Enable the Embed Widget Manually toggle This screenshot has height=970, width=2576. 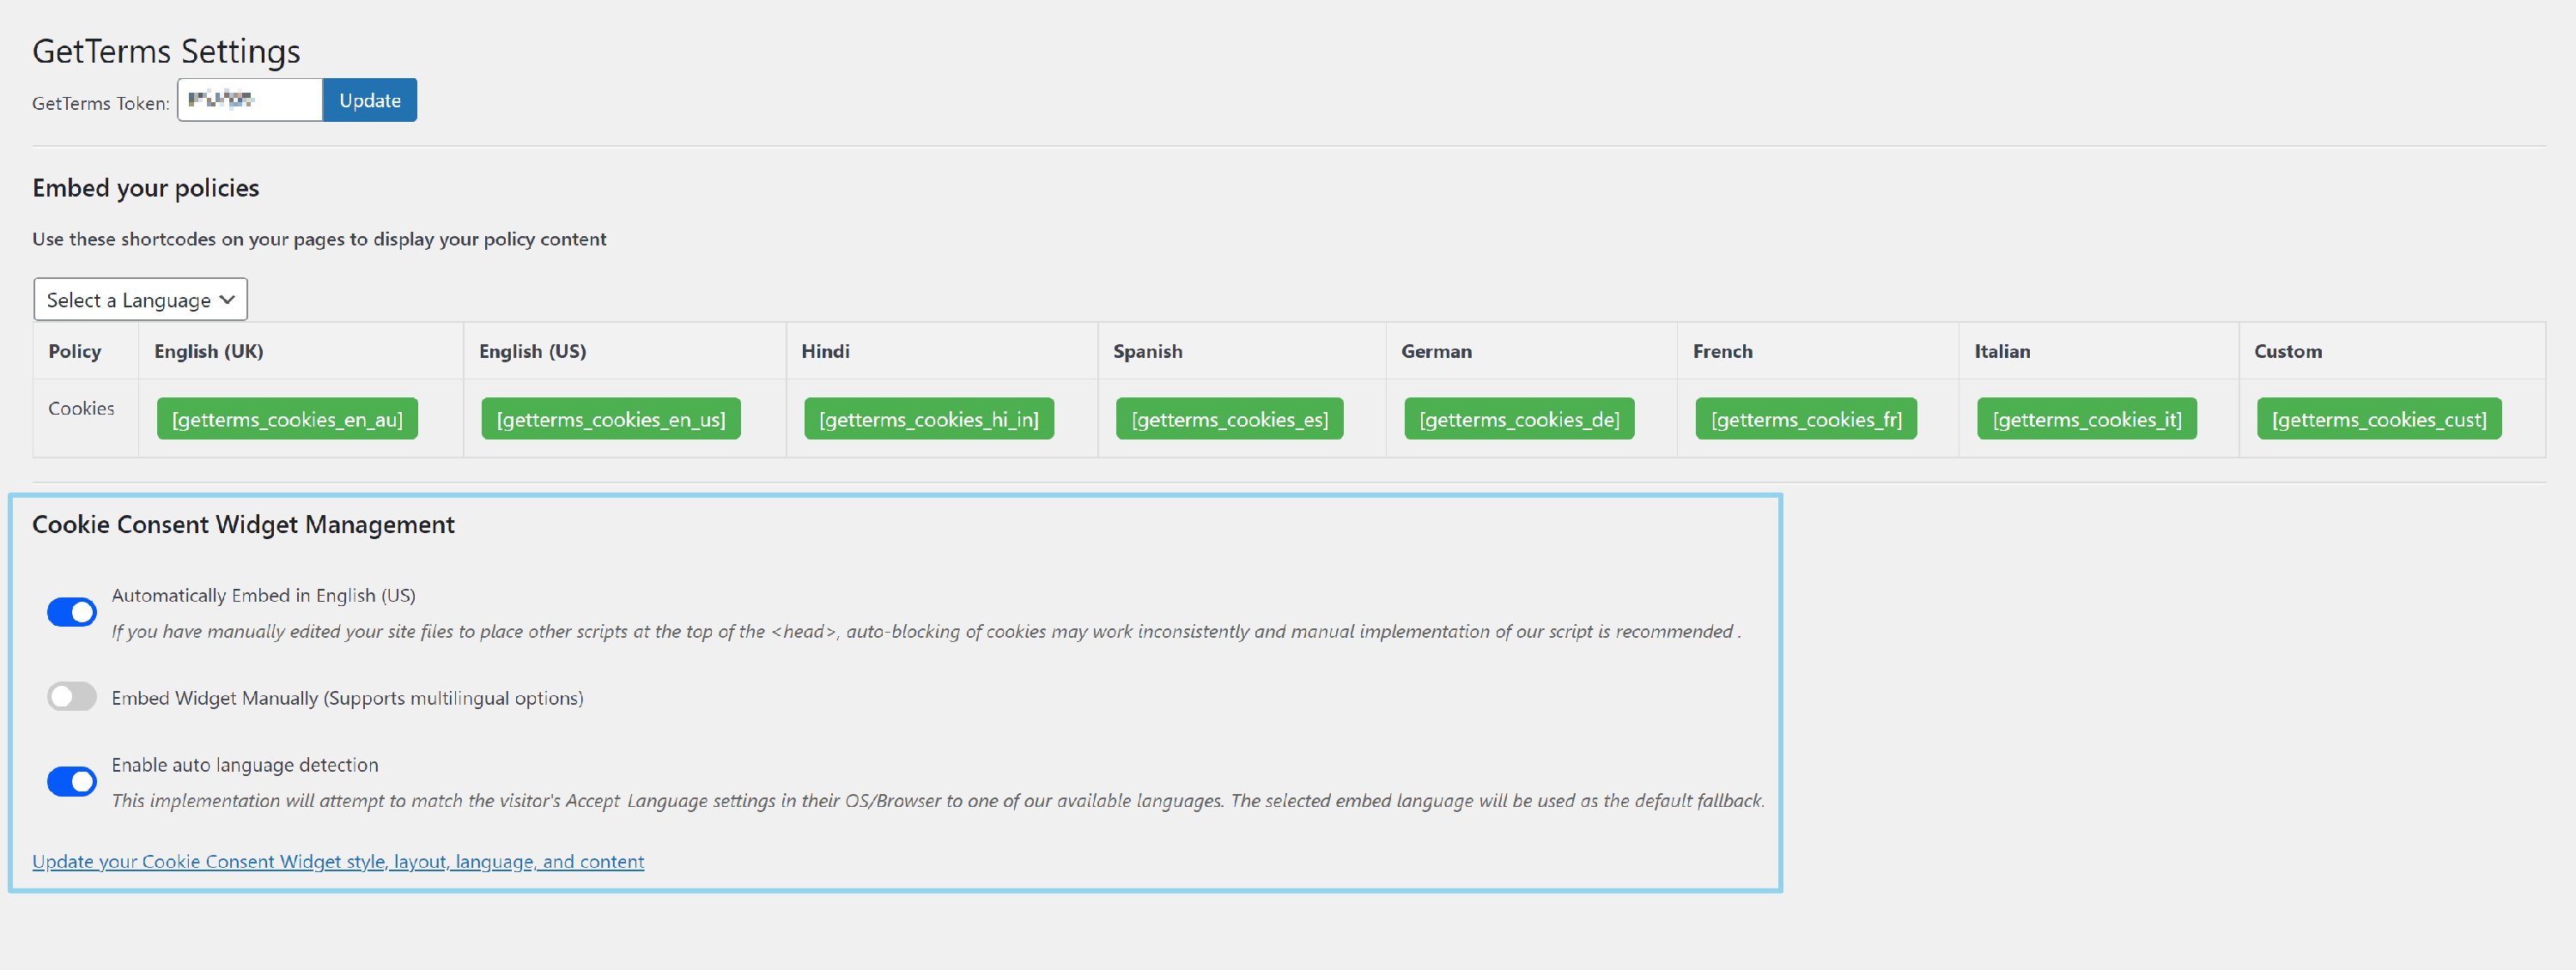pos(72,697)
